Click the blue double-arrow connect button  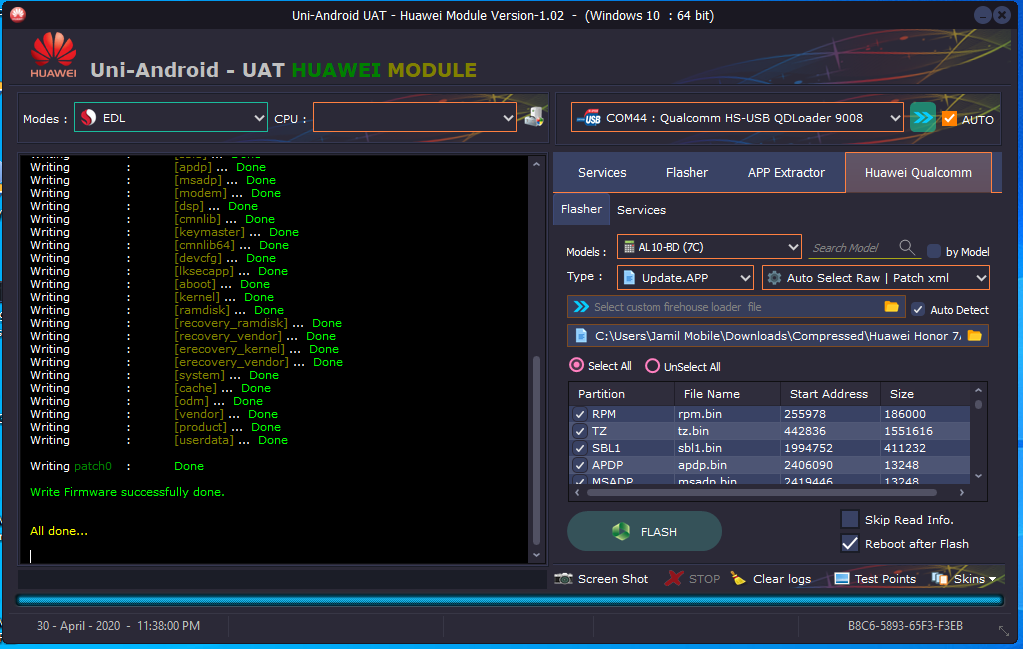[x=923, y=117]
